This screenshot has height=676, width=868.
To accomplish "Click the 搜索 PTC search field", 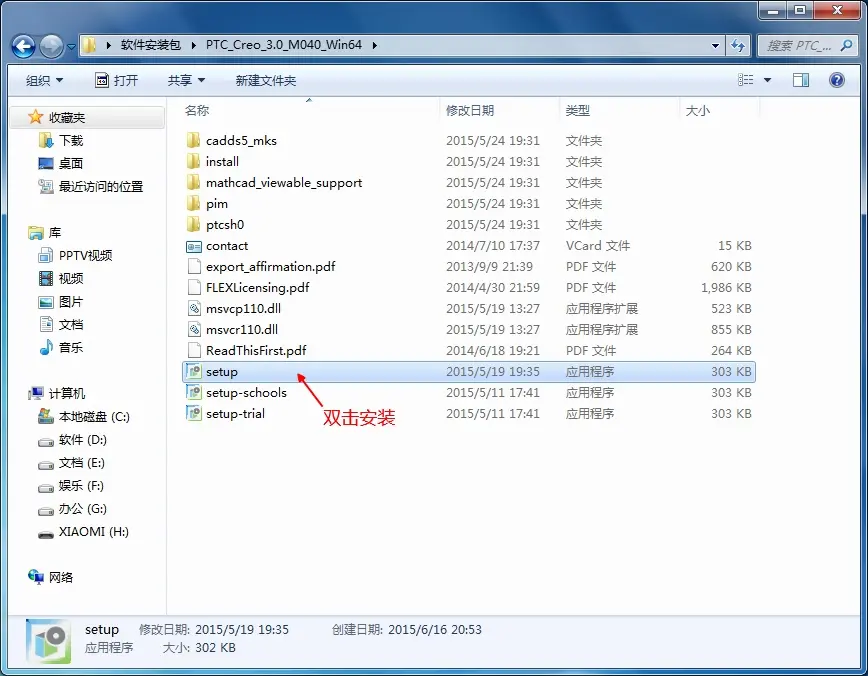I will pyautogui.click(x=798, y=45).
